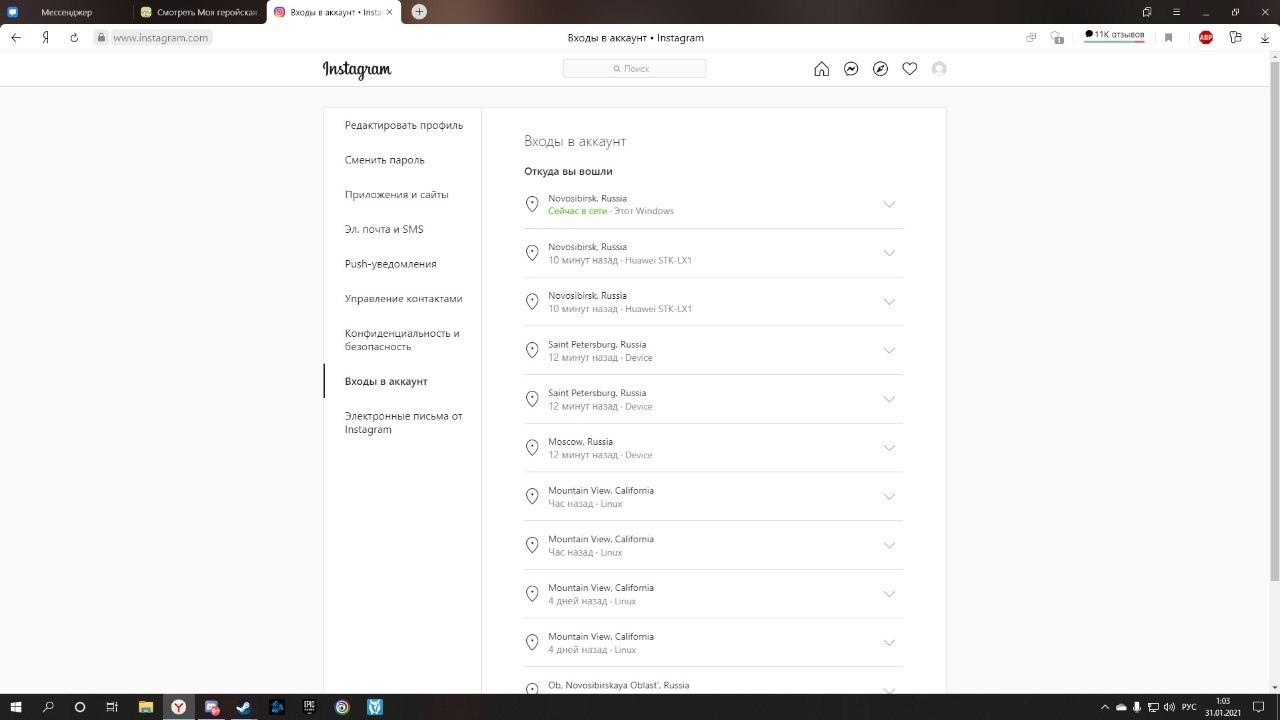
Task: Click 'Novosibirsk, Russia' with 'Сейчас в сети'
Action: click(587, 198)
